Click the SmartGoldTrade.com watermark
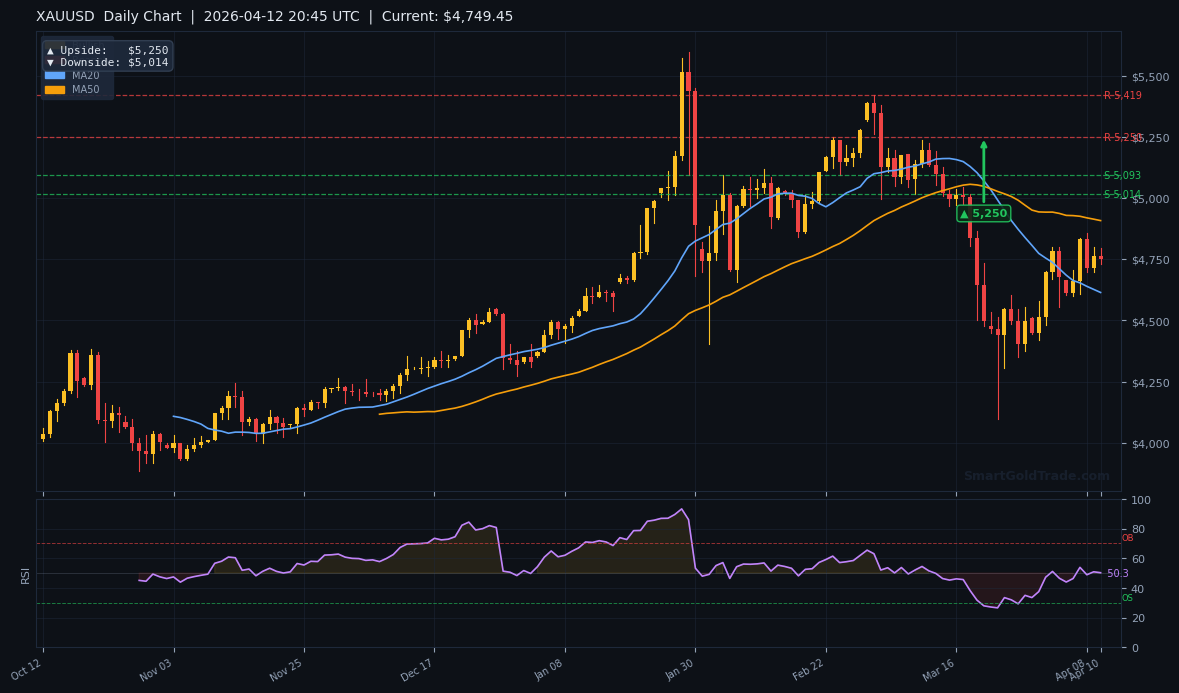The width and height of the screenshot is (1179, 693). click(1035, 475)
